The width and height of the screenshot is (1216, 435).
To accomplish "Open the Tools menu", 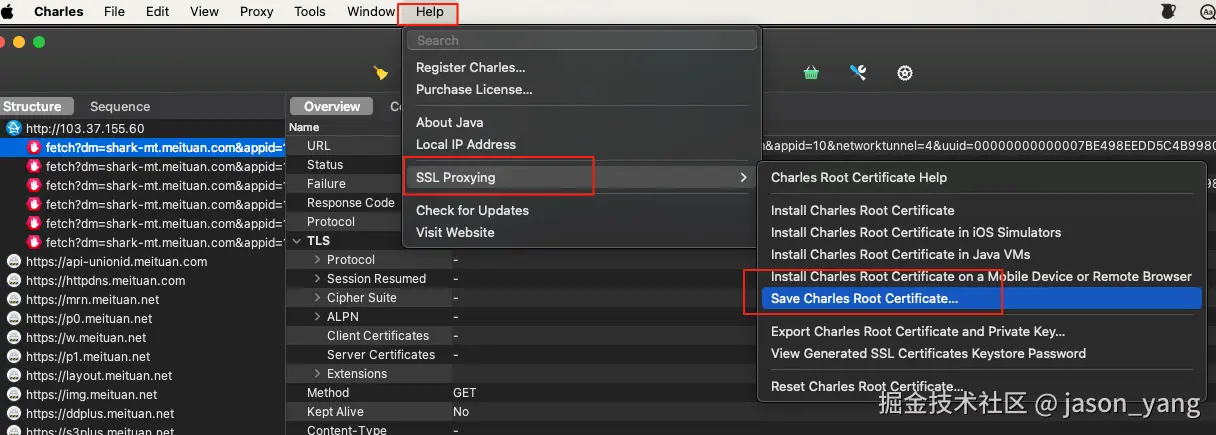I will [x=310, y=12].
